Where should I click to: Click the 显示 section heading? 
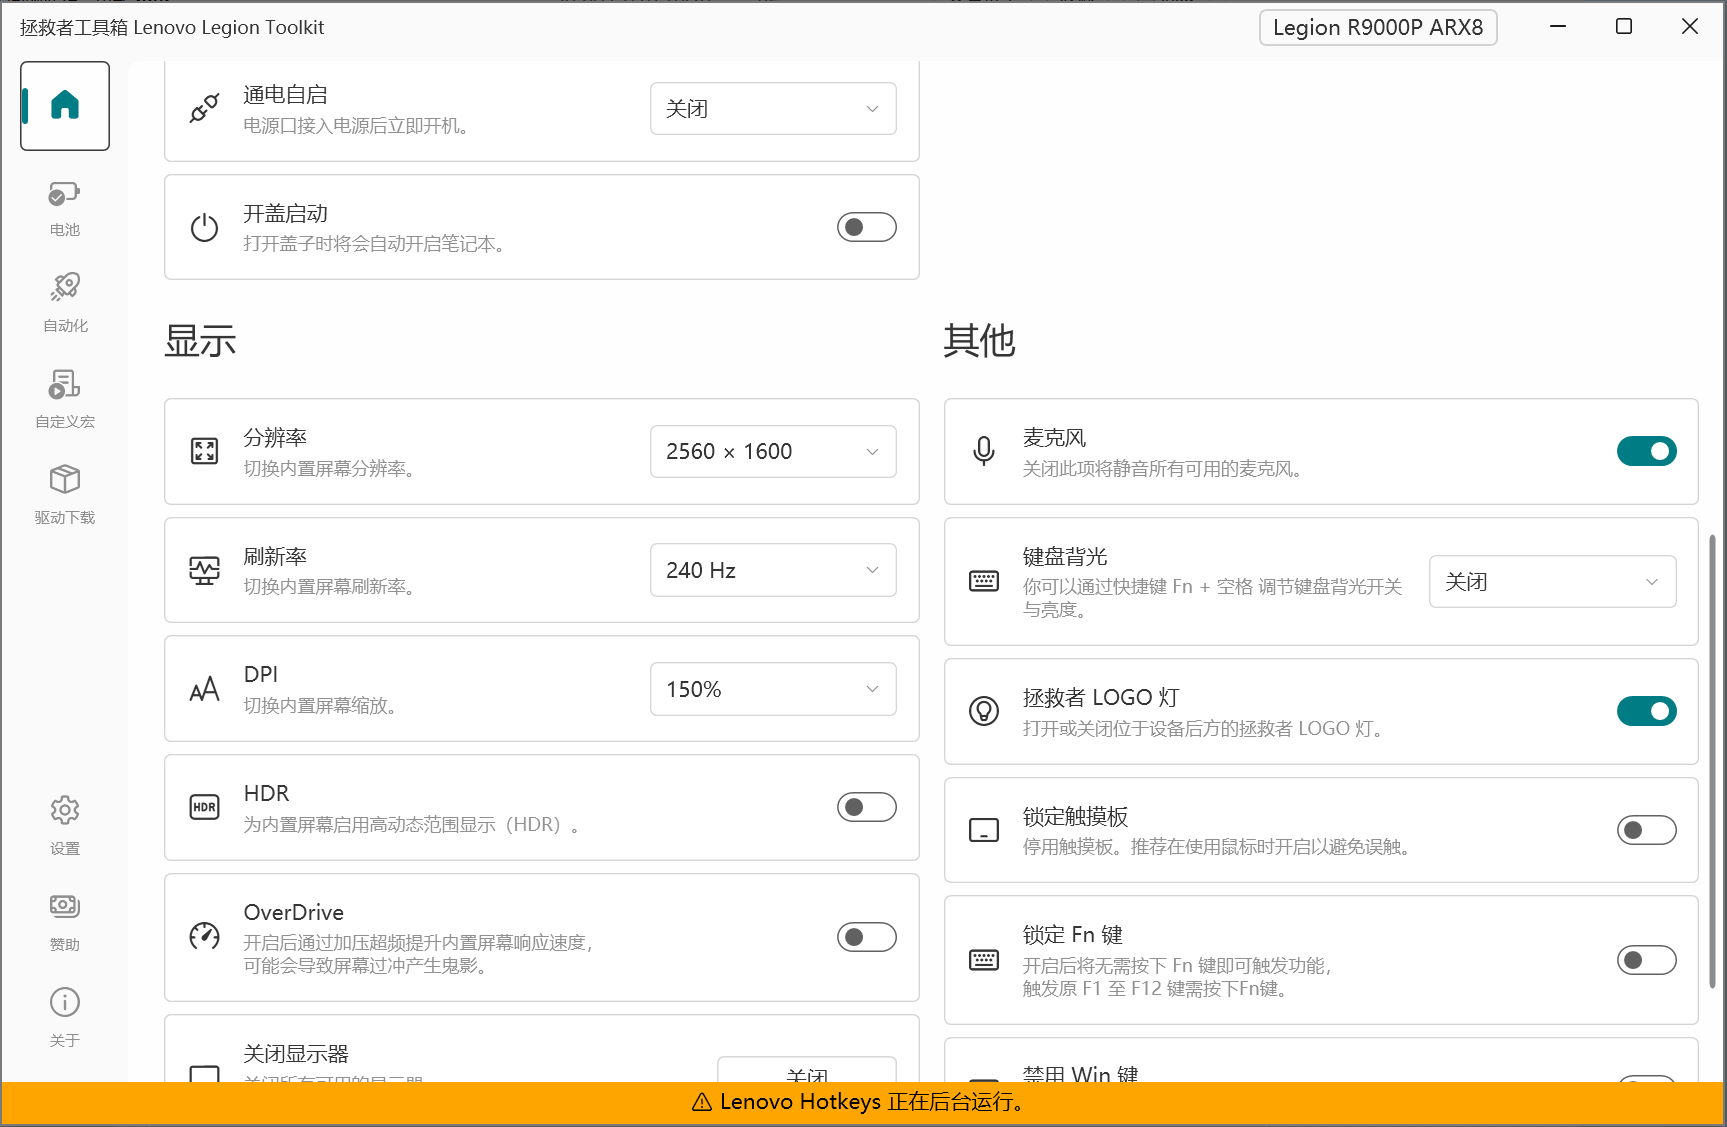(200, 341)
